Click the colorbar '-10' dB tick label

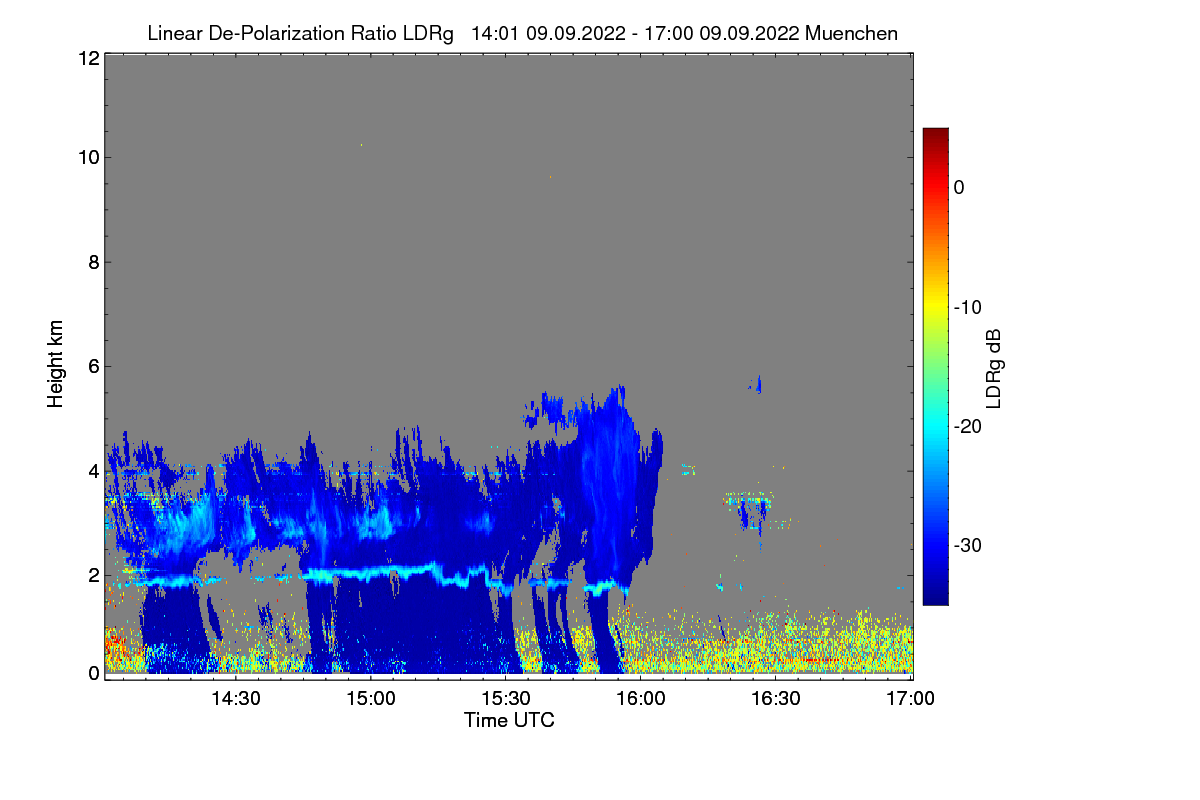(967, 307)
